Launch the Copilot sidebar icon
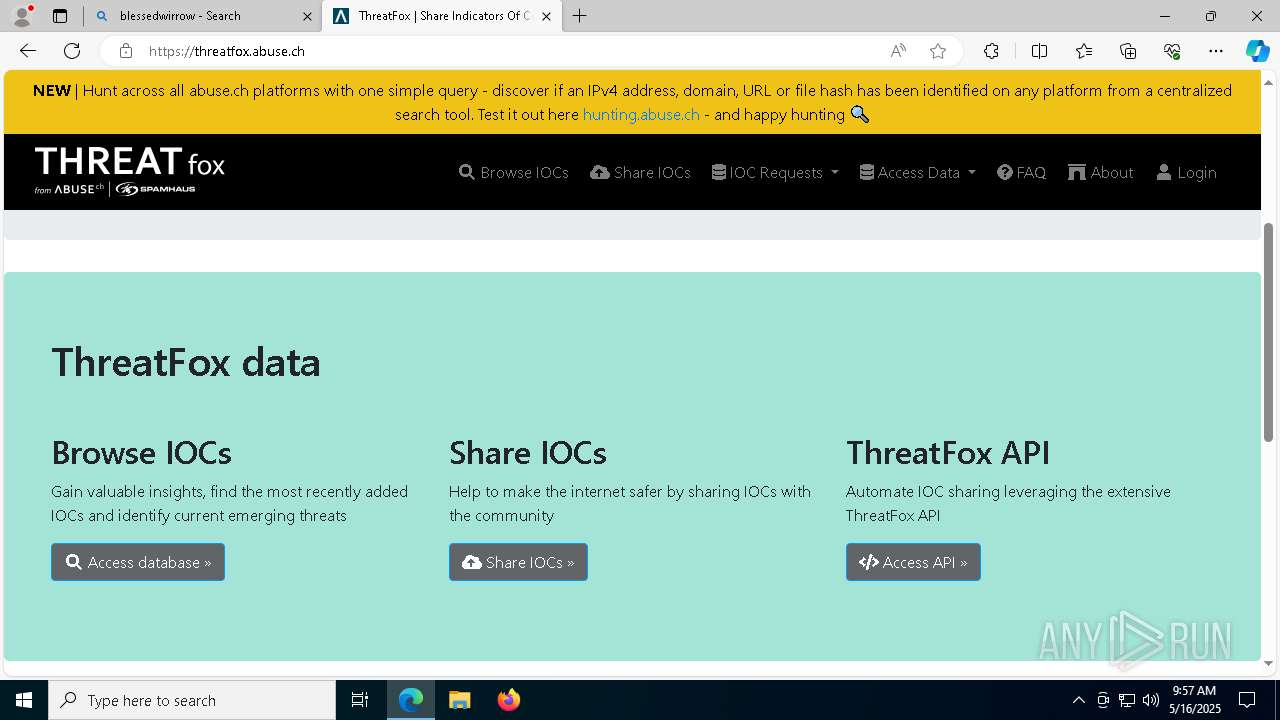Screen dimensions: 1280x720 coord(1257,51)
